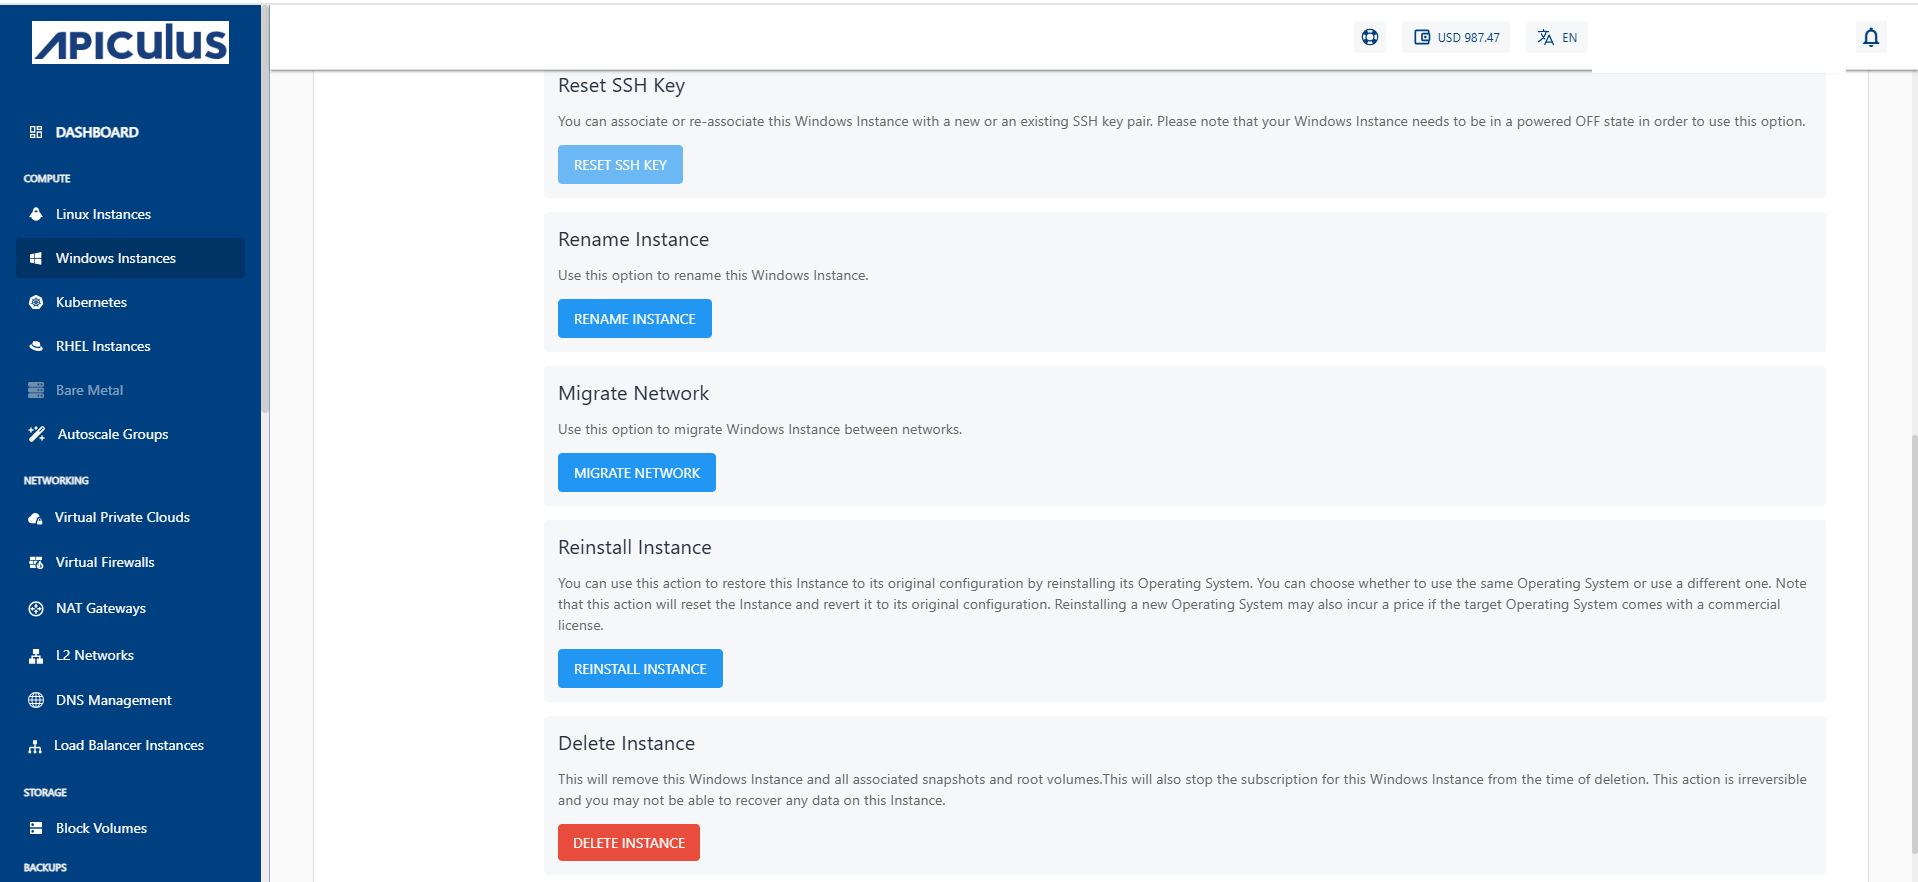Viewport: 1918px width, 882px height.
Task: Click the Migrate Network button
Action: [x=636, y=473]
